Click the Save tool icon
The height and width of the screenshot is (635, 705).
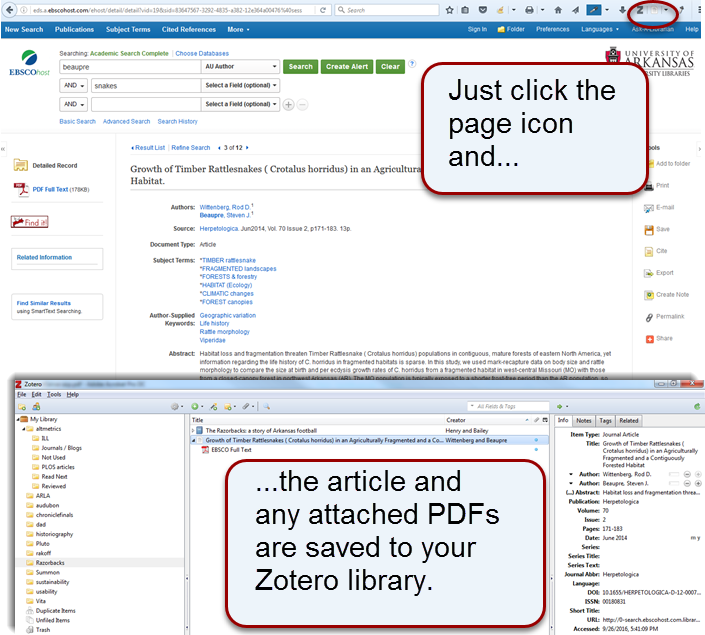tap(649, 230)
